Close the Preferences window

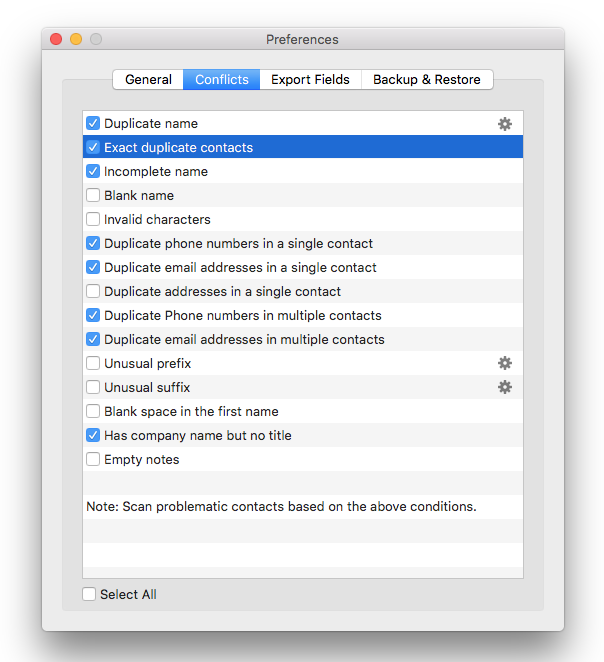56,39
